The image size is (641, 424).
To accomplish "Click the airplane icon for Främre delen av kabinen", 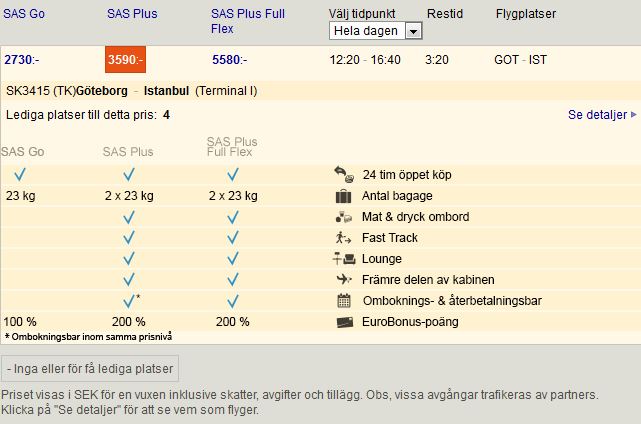I will [x=344, y=279].
